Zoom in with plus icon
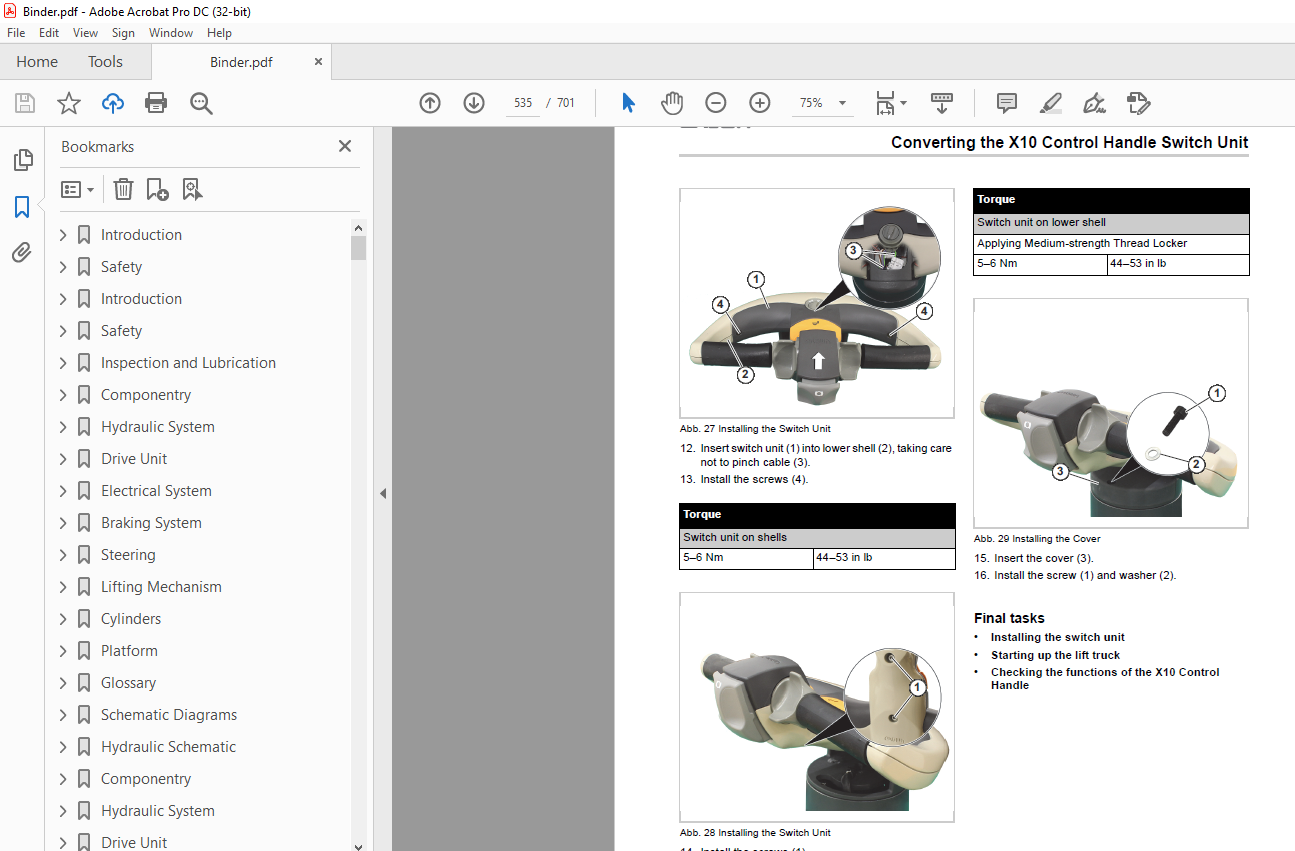The image size is (1295, 851). pos(759,103)
